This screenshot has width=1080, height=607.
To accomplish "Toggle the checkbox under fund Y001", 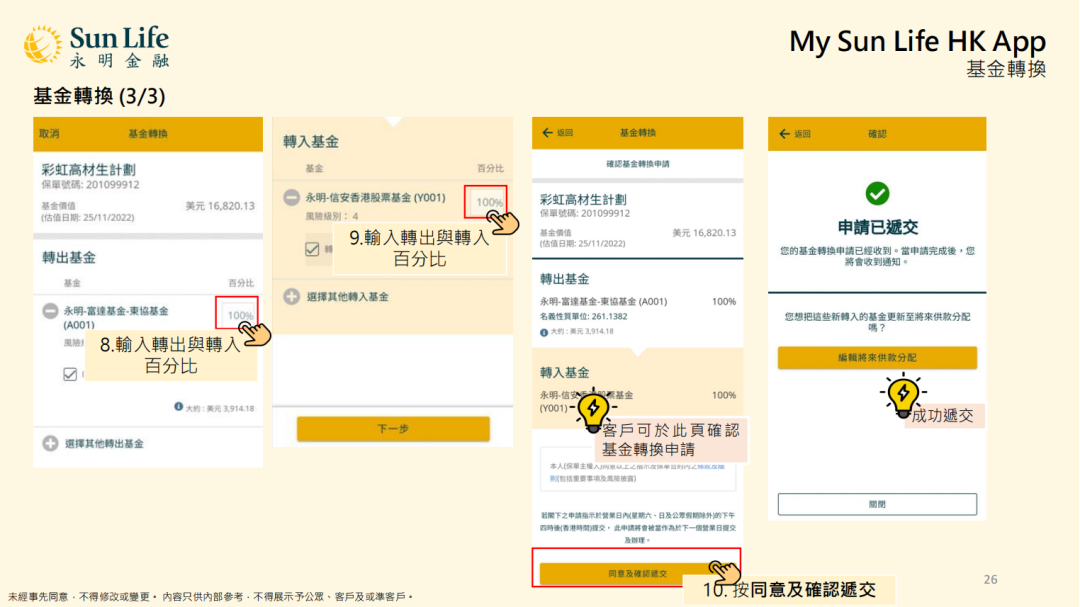I will (x=312, y=249).
